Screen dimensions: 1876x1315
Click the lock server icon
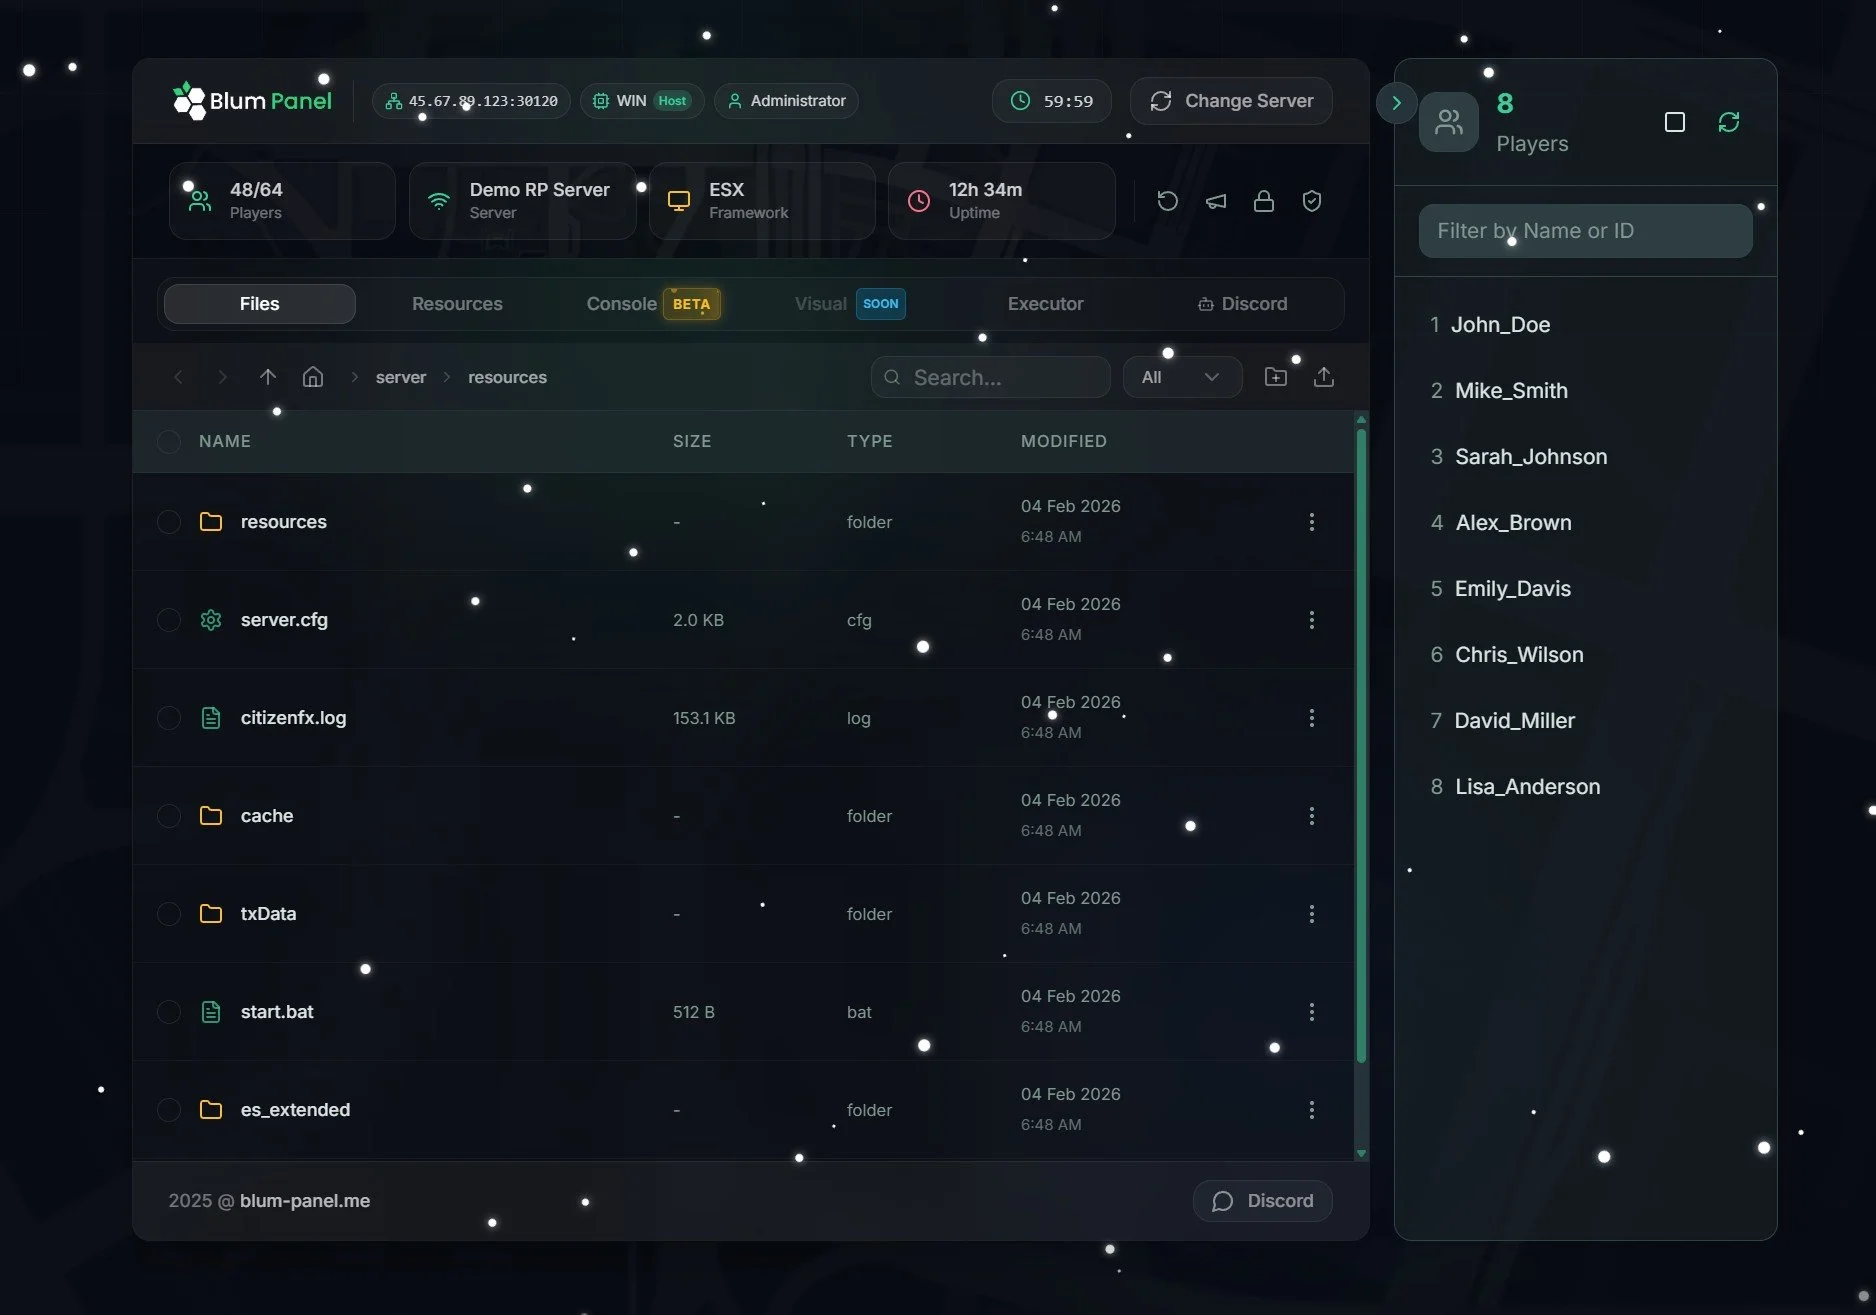(x=1263, y=201)
